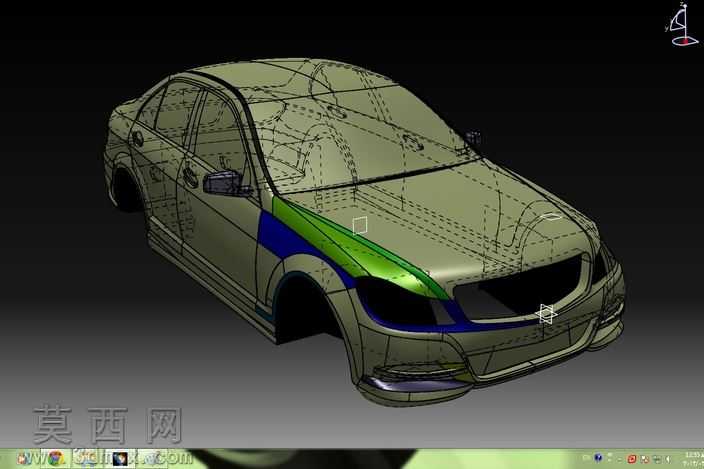Click the 3D compass in the viewport corner

682,24
